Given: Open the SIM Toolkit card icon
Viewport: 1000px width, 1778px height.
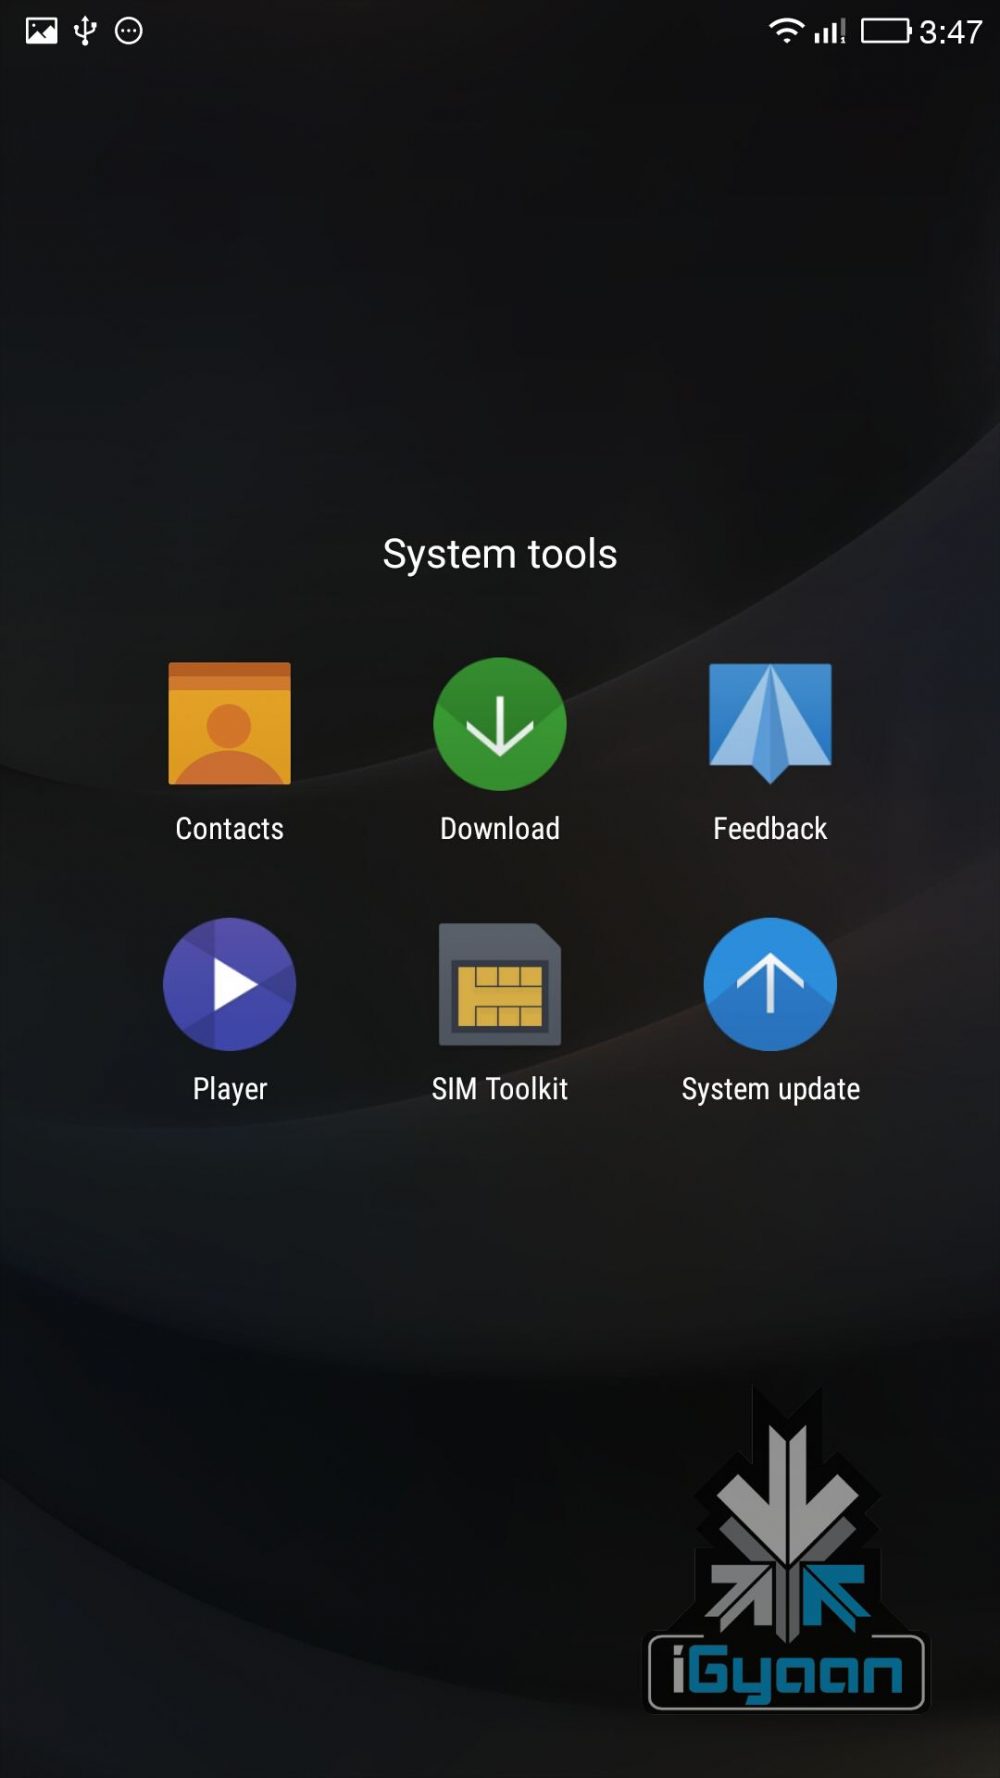Looking at the screenshot, I should [499, 985].
